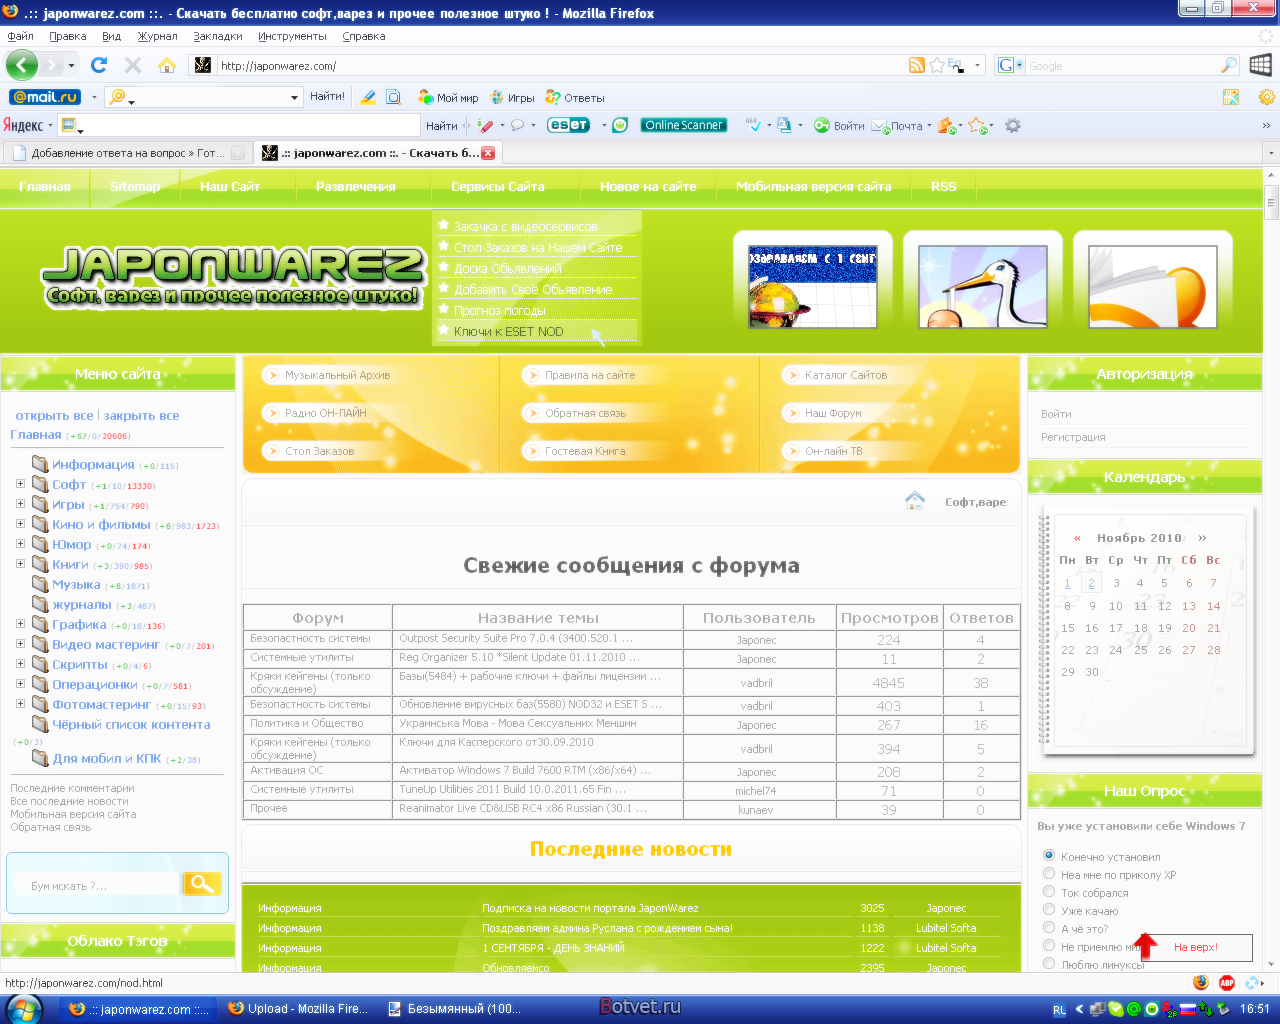The image size is (1280, 1024).
Task: Expand the Софт category tree
Action: (20, 484)
